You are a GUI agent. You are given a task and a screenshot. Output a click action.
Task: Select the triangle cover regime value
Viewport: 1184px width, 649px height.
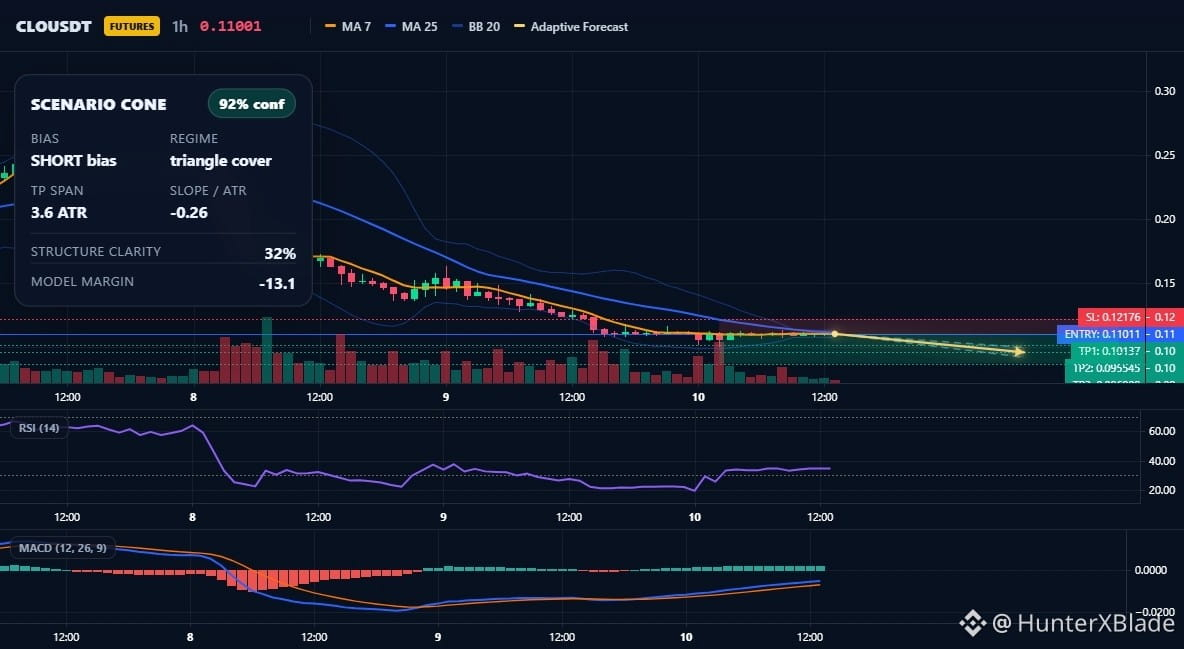point(220,160)
